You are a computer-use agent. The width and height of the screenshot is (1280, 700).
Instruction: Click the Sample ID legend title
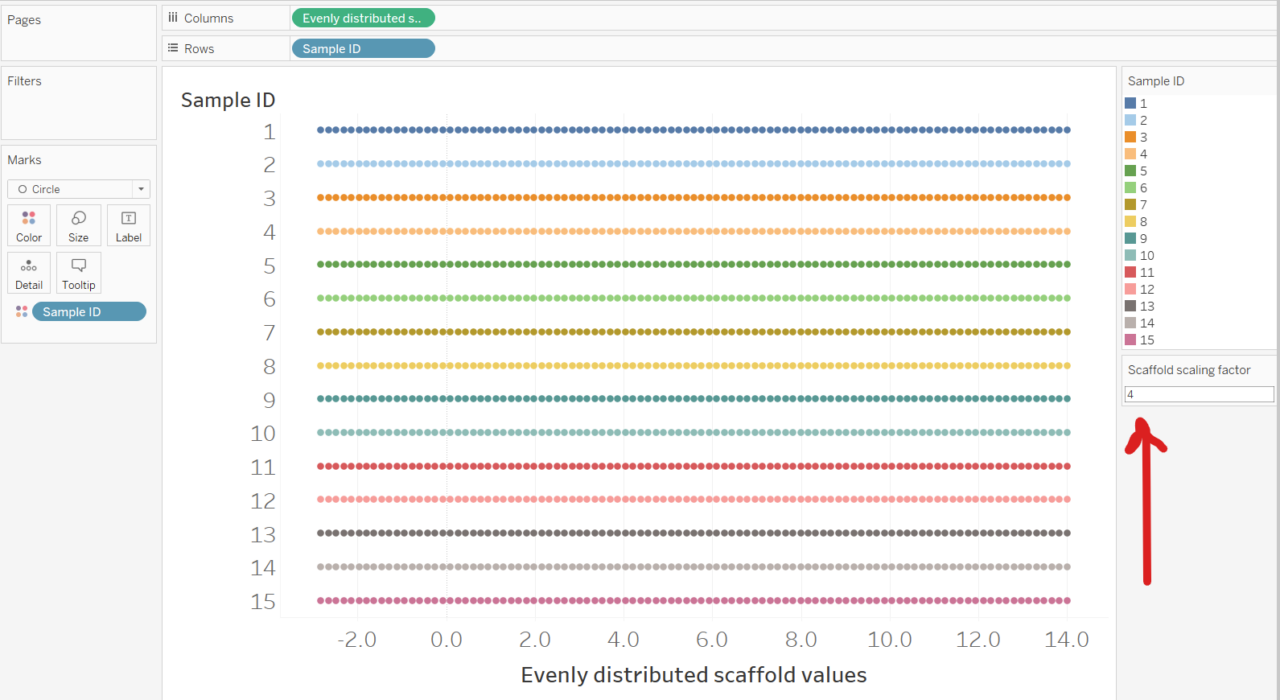[1156, 81]
